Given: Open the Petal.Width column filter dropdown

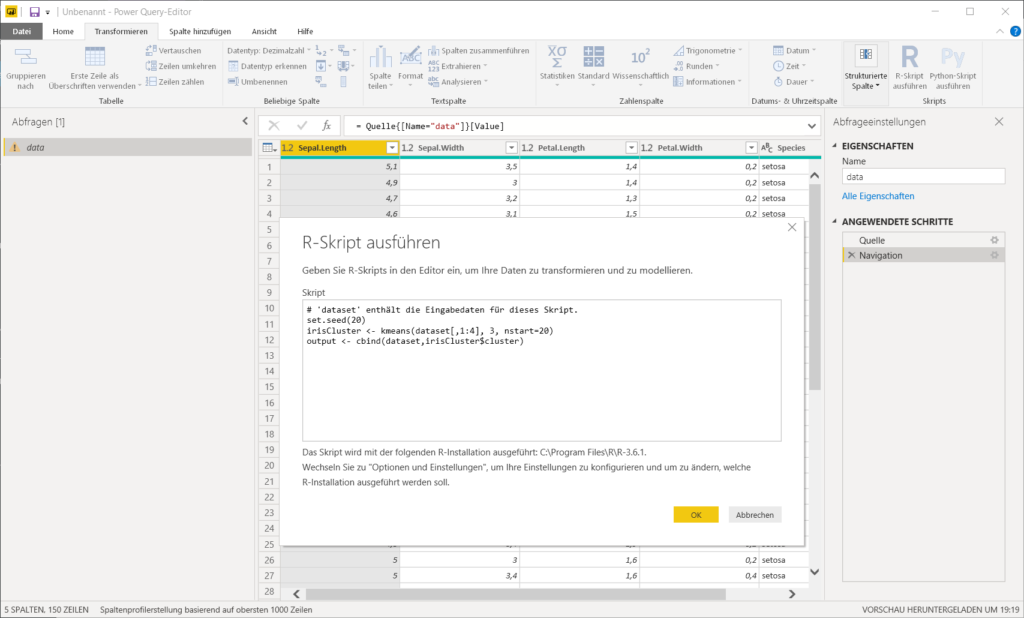Looking at the screenshot, I should pos(751,148).
